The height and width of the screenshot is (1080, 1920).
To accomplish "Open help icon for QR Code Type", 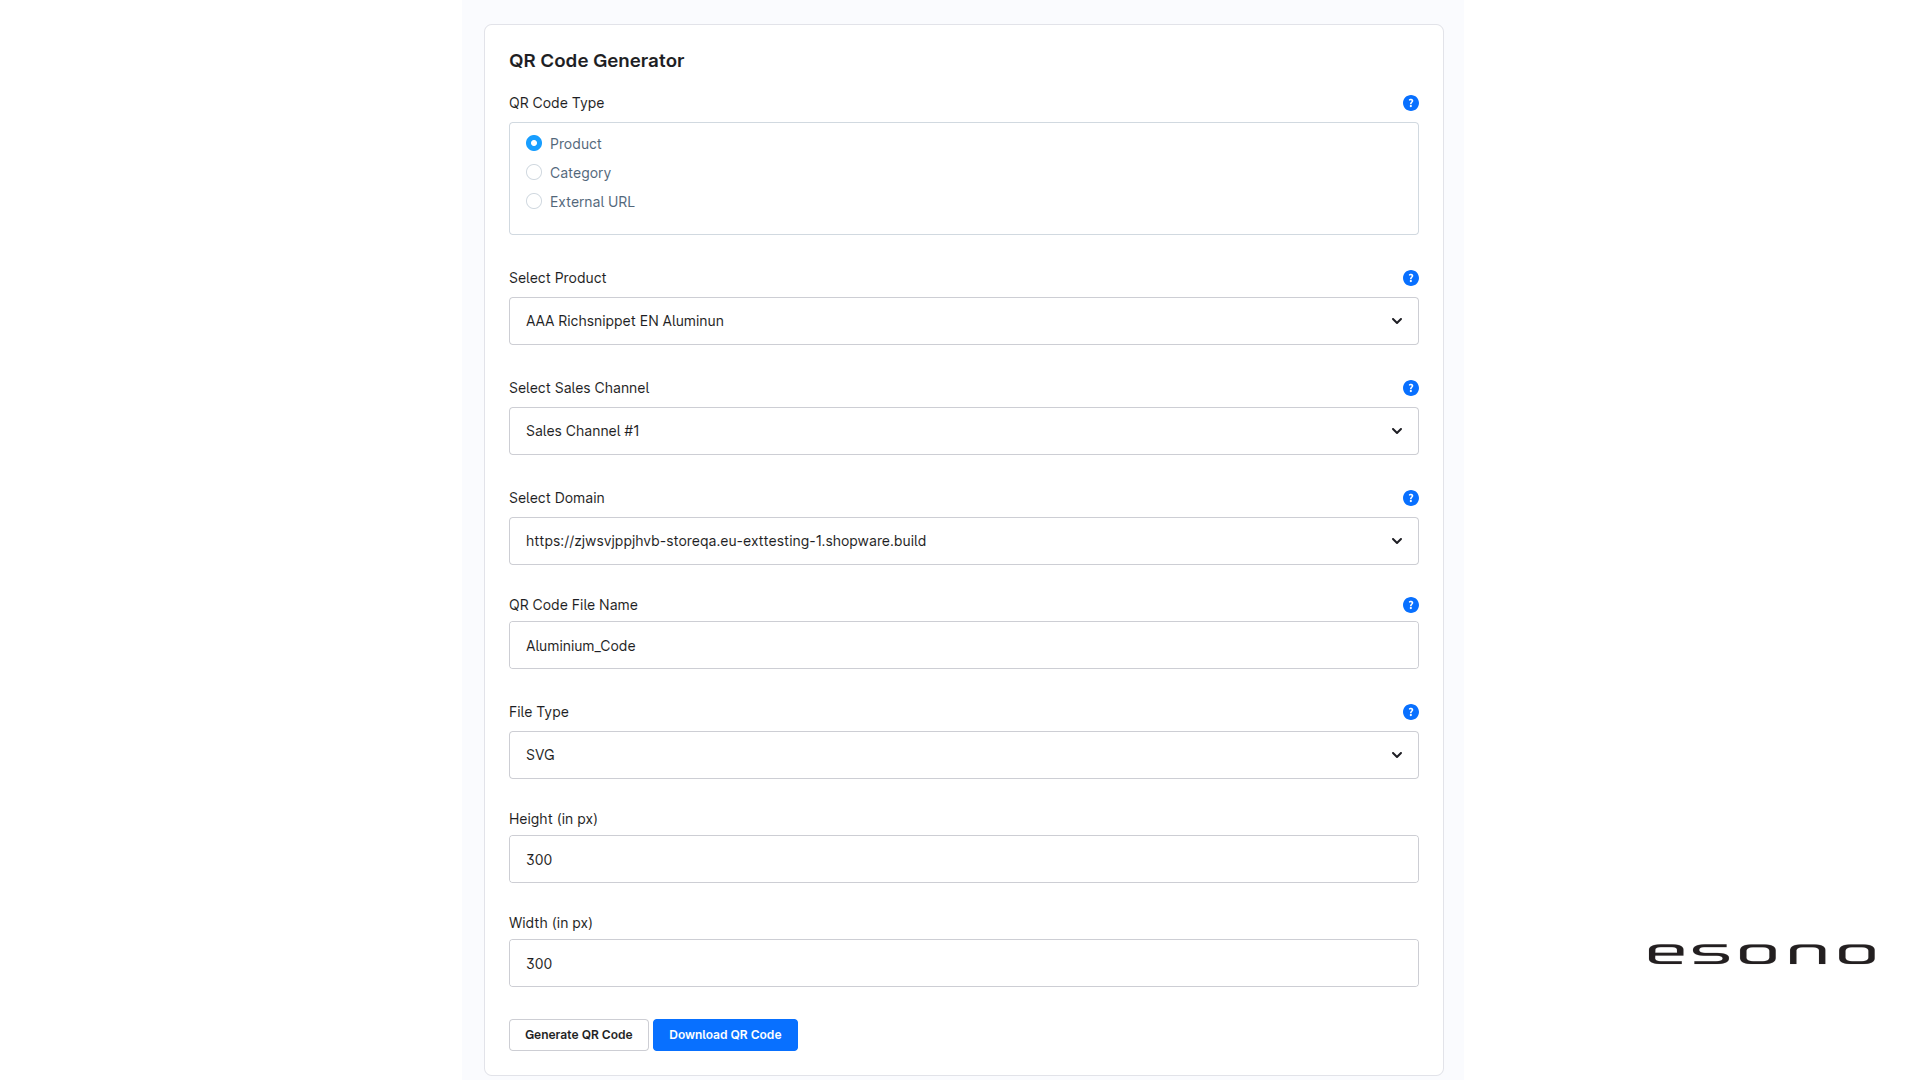I will 1410,103.
